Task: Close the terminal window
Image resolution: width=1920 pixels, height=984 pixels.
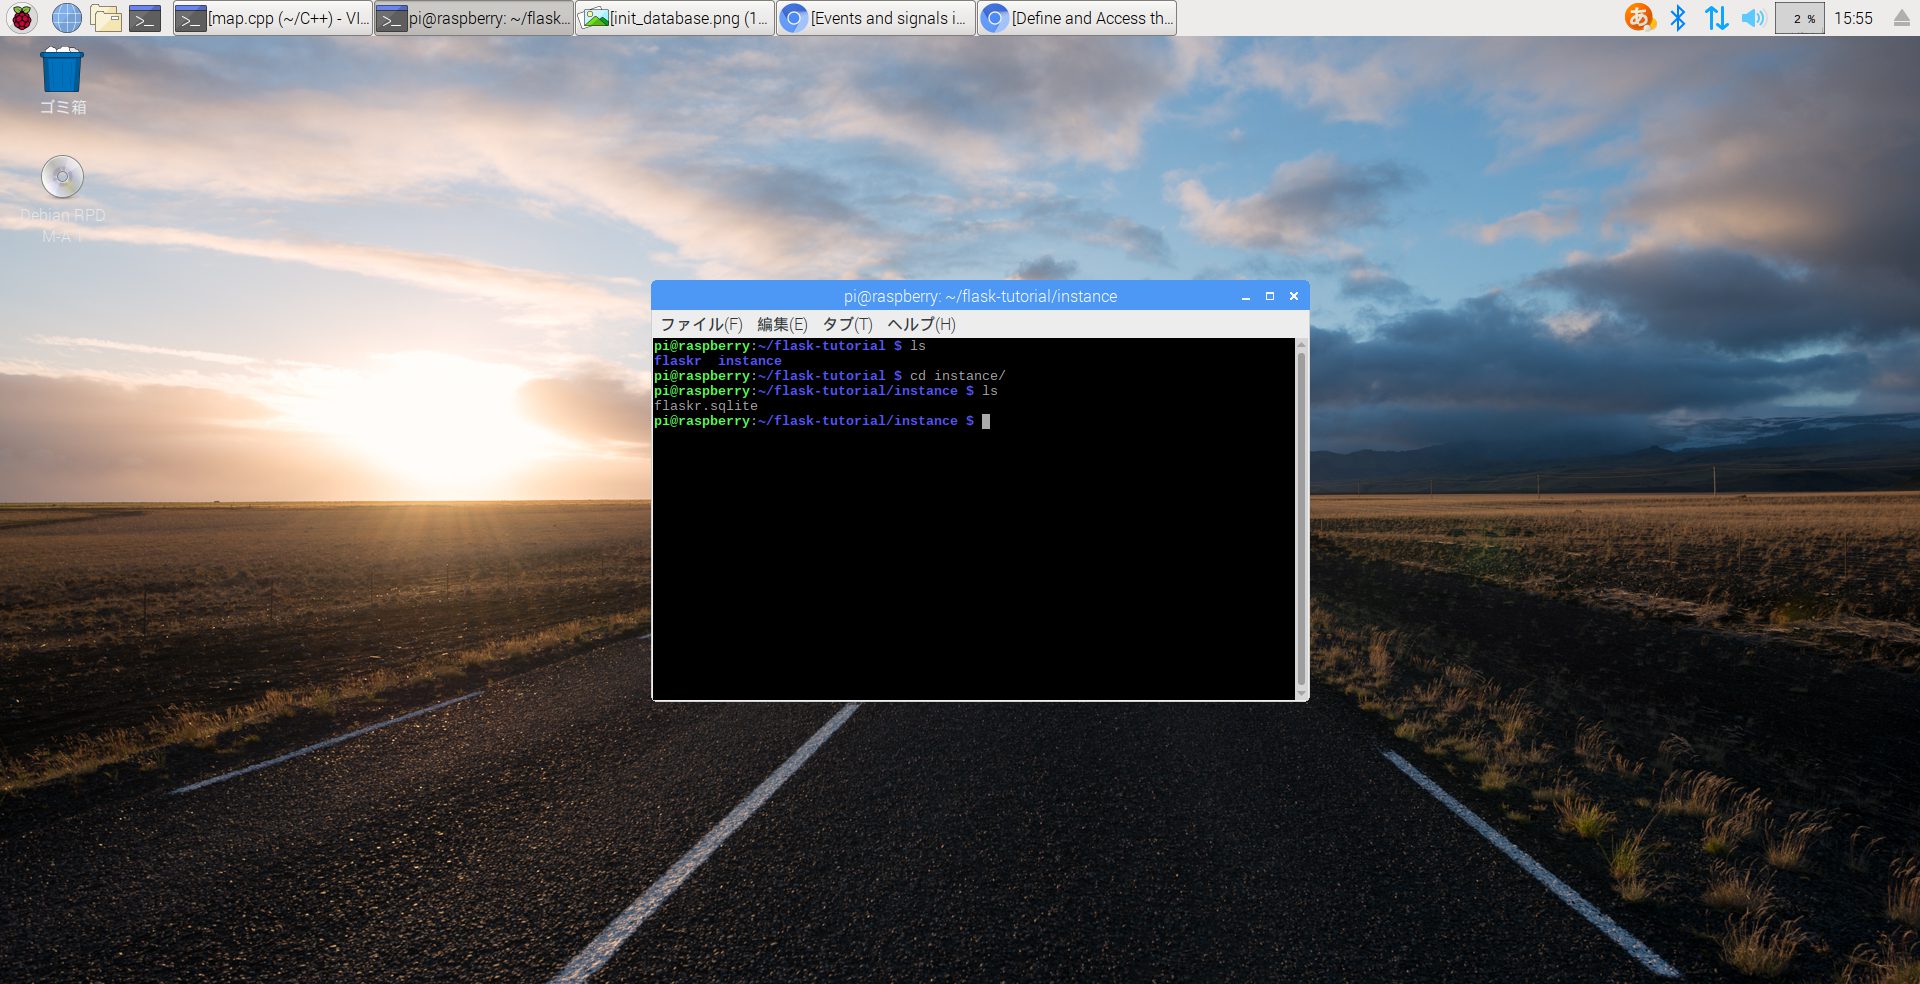Action: [1294, 296]
